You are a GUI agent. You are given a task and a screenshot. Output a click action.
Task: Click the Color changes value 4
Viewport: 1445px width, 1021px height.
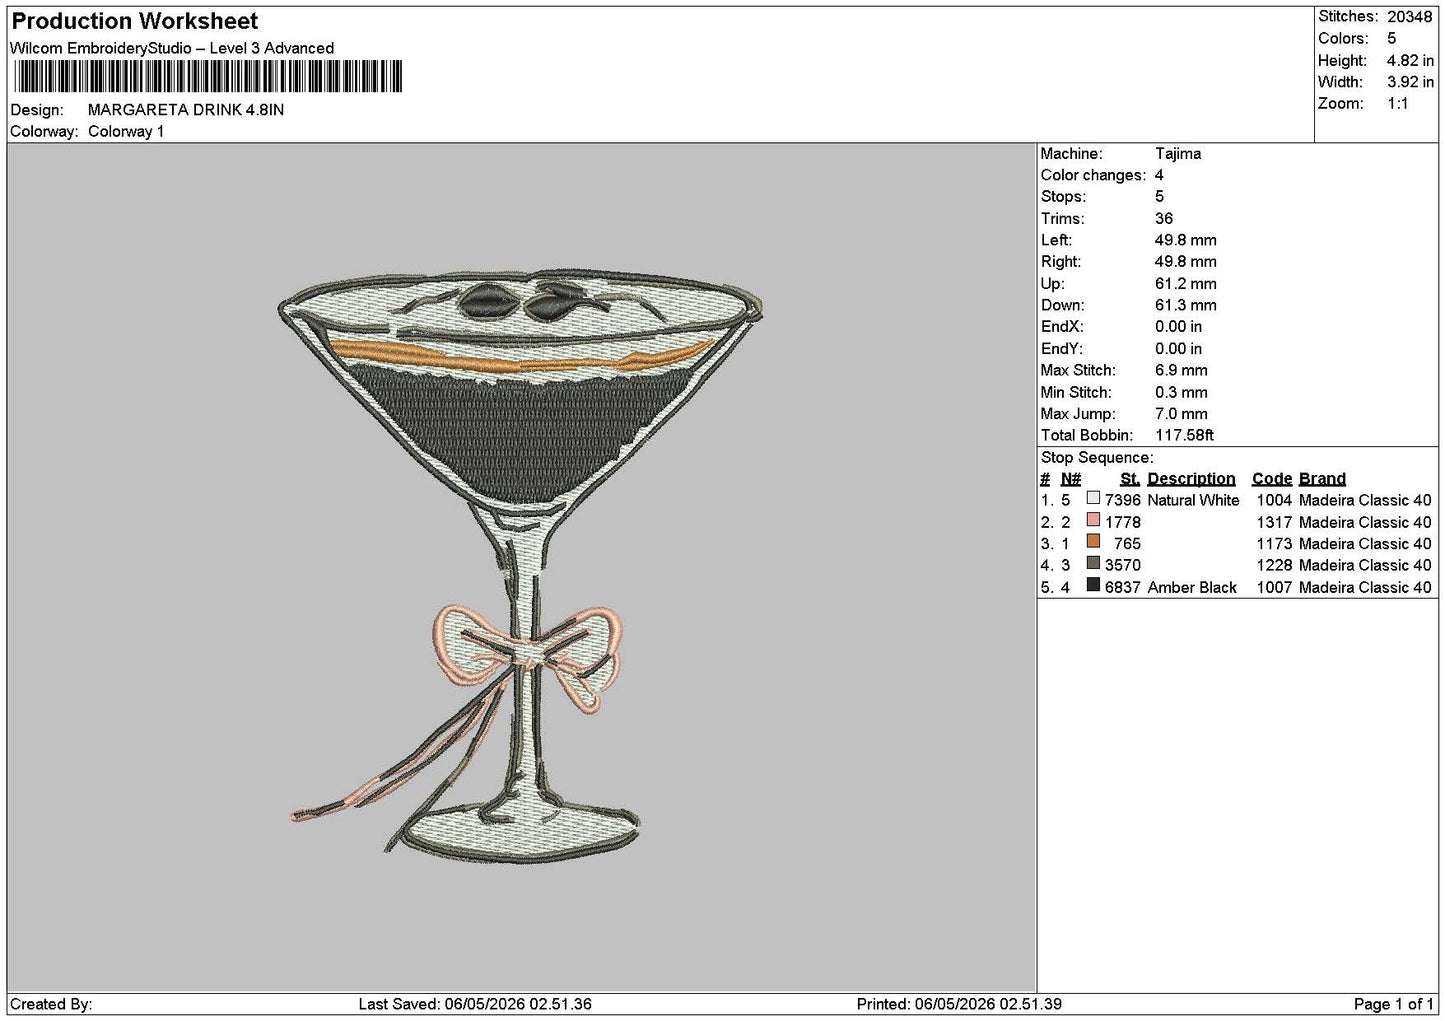1160,175
